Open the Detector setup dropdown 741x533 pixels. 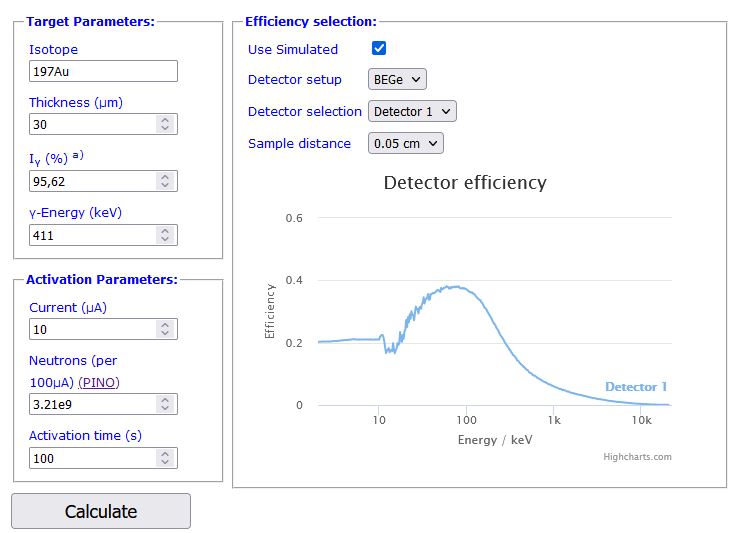point(397,79)
